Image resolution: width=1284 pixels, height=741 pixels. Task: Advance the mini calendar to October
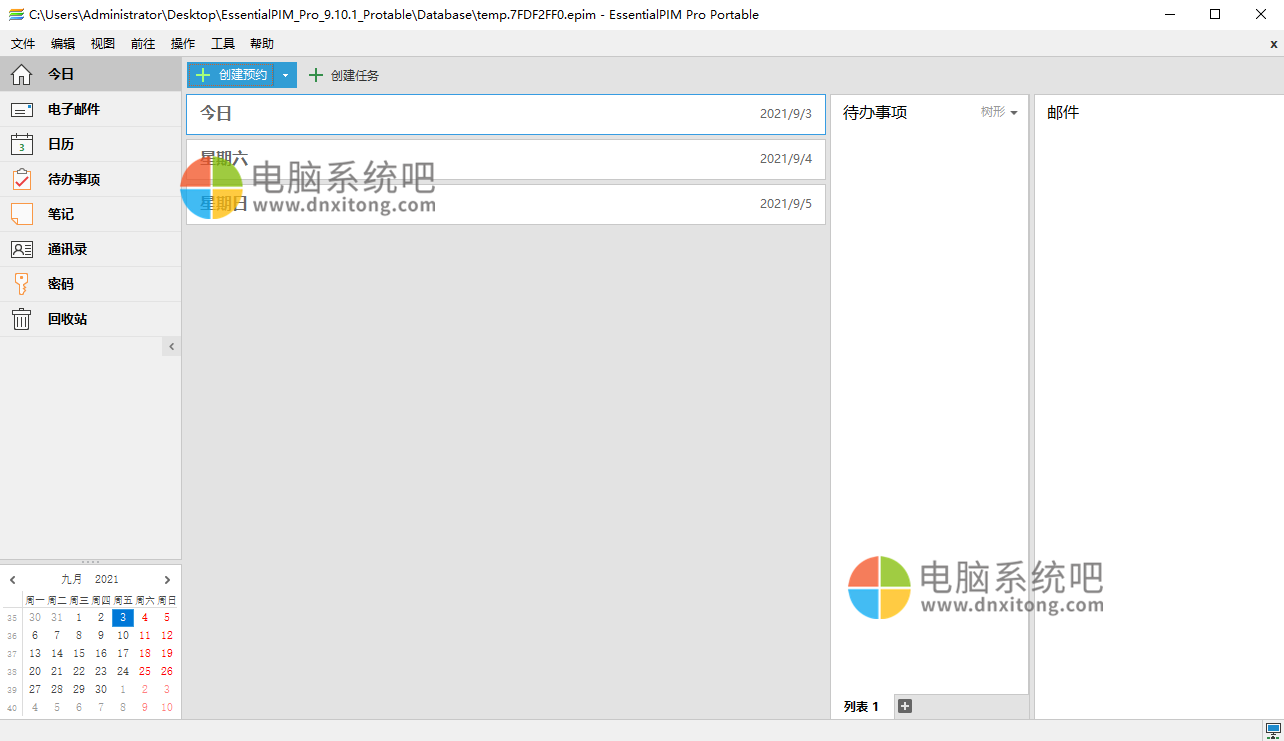click(166, 578)
